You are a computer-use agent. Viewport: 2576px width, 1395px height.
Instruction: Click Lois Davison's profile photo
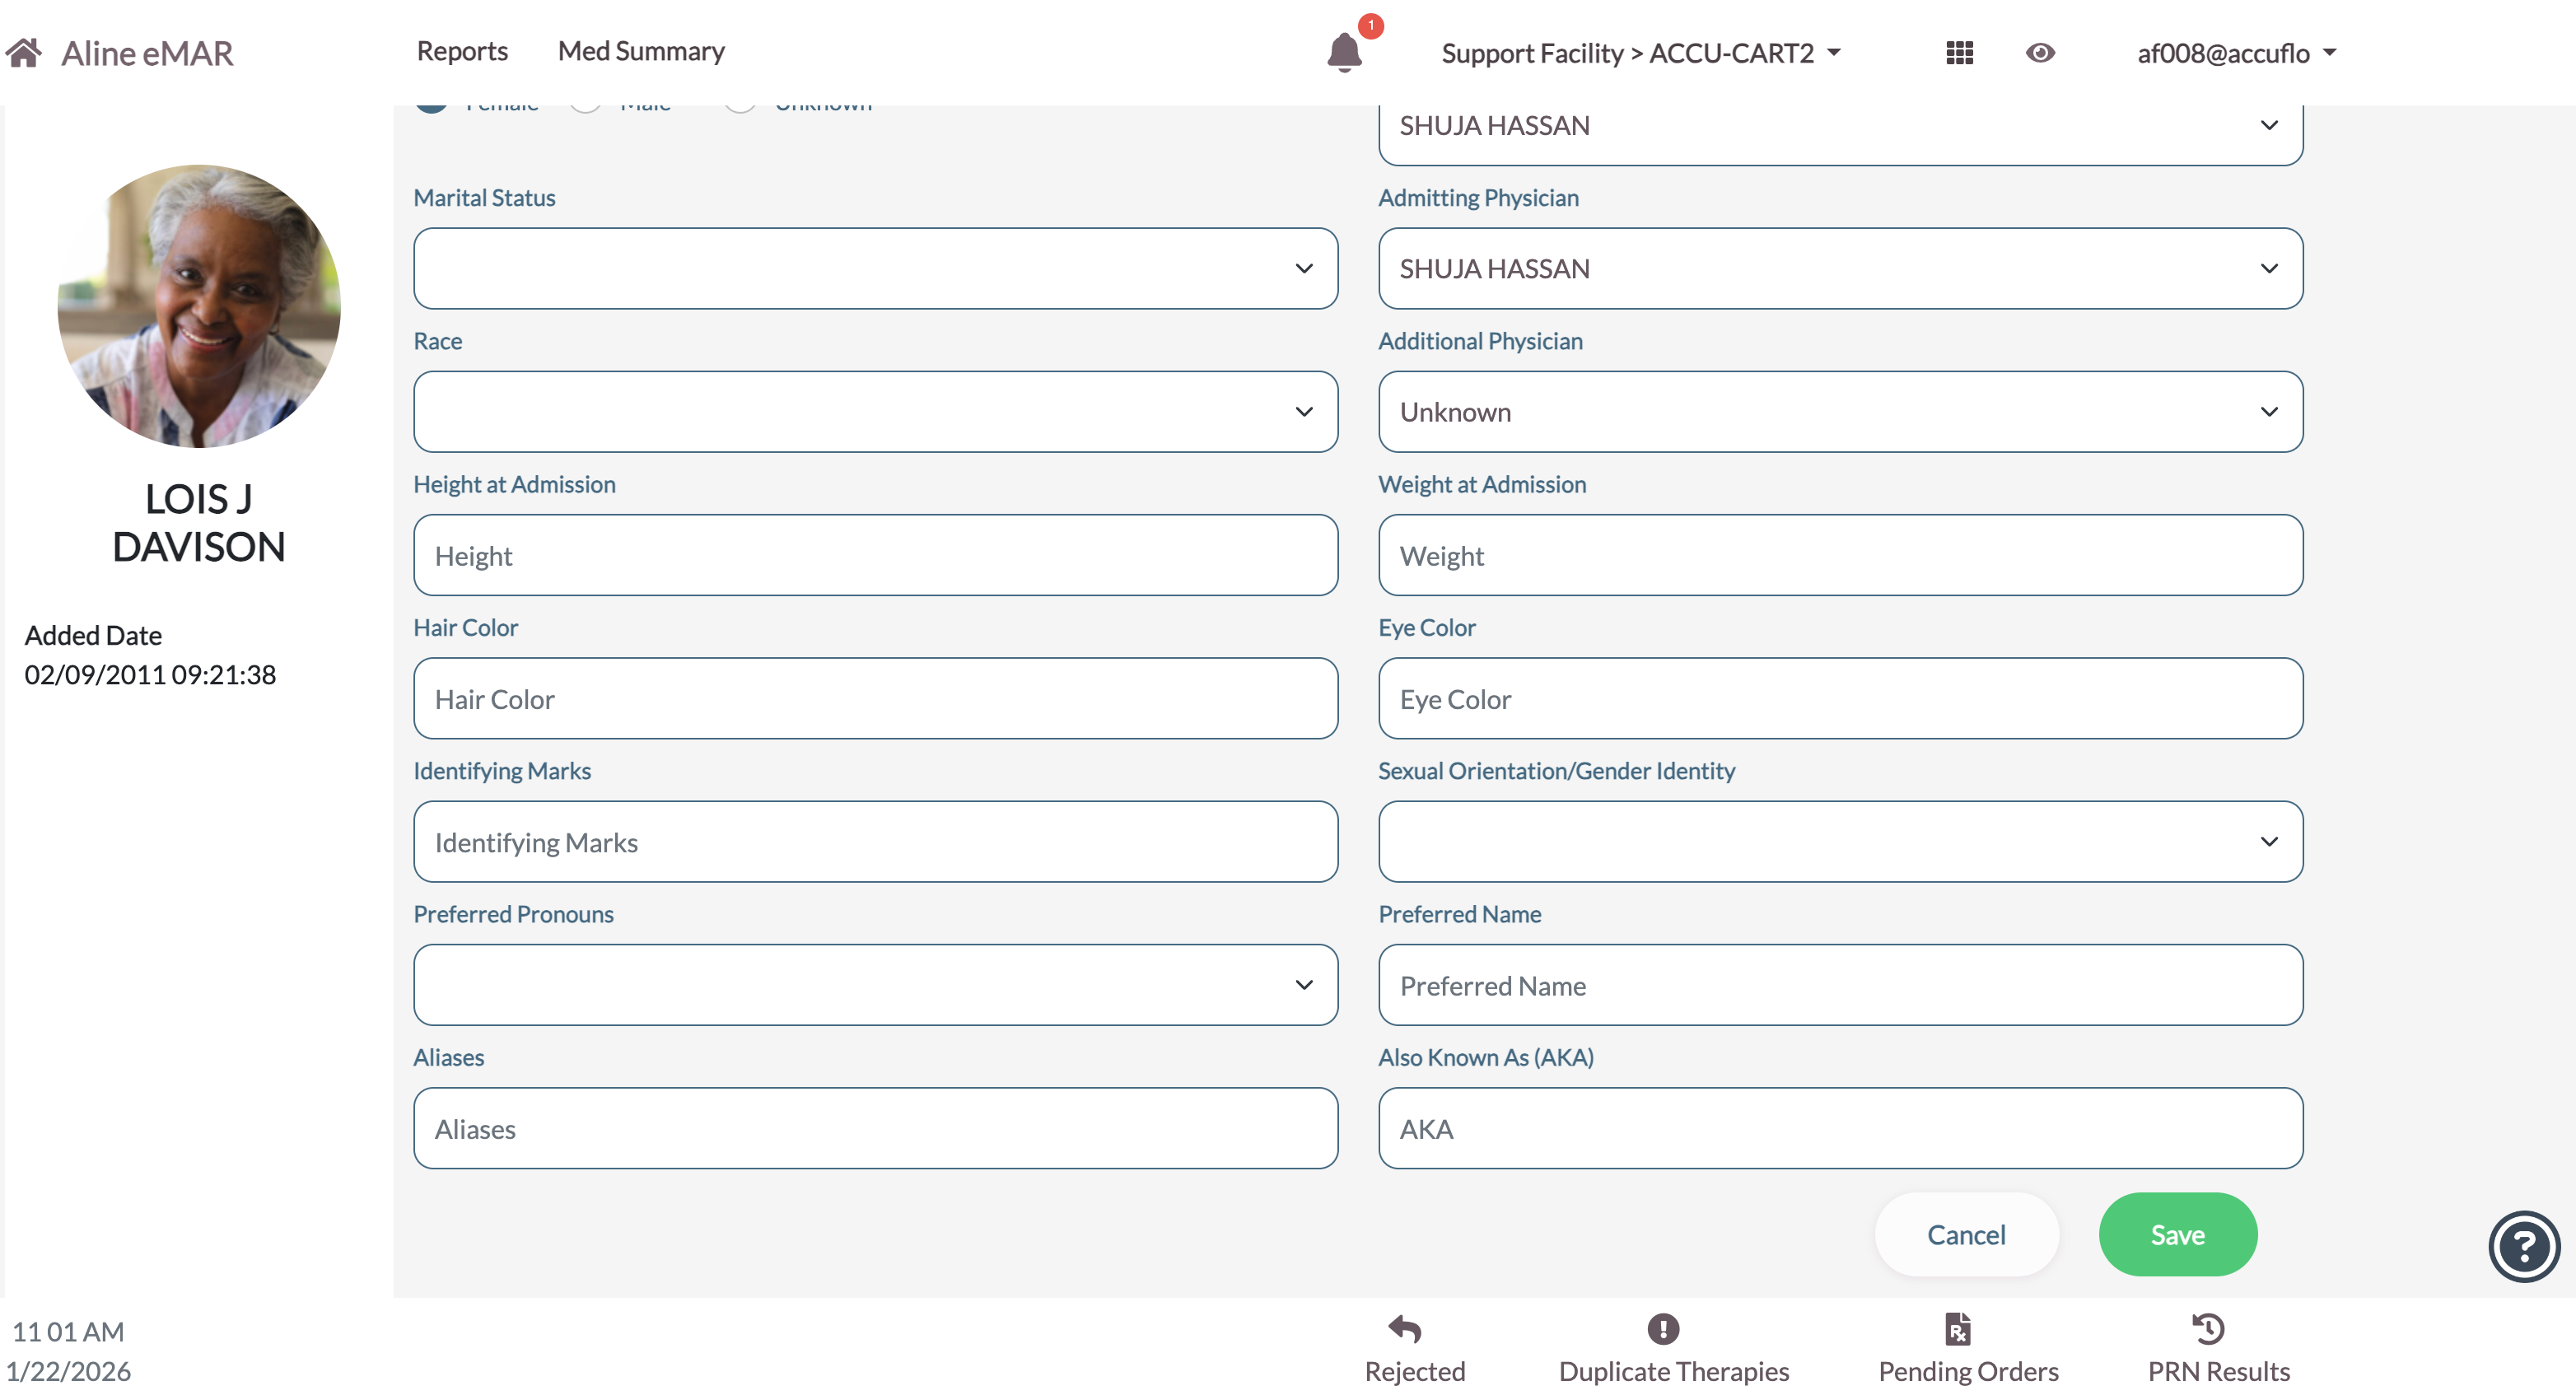tap(199, 306)
